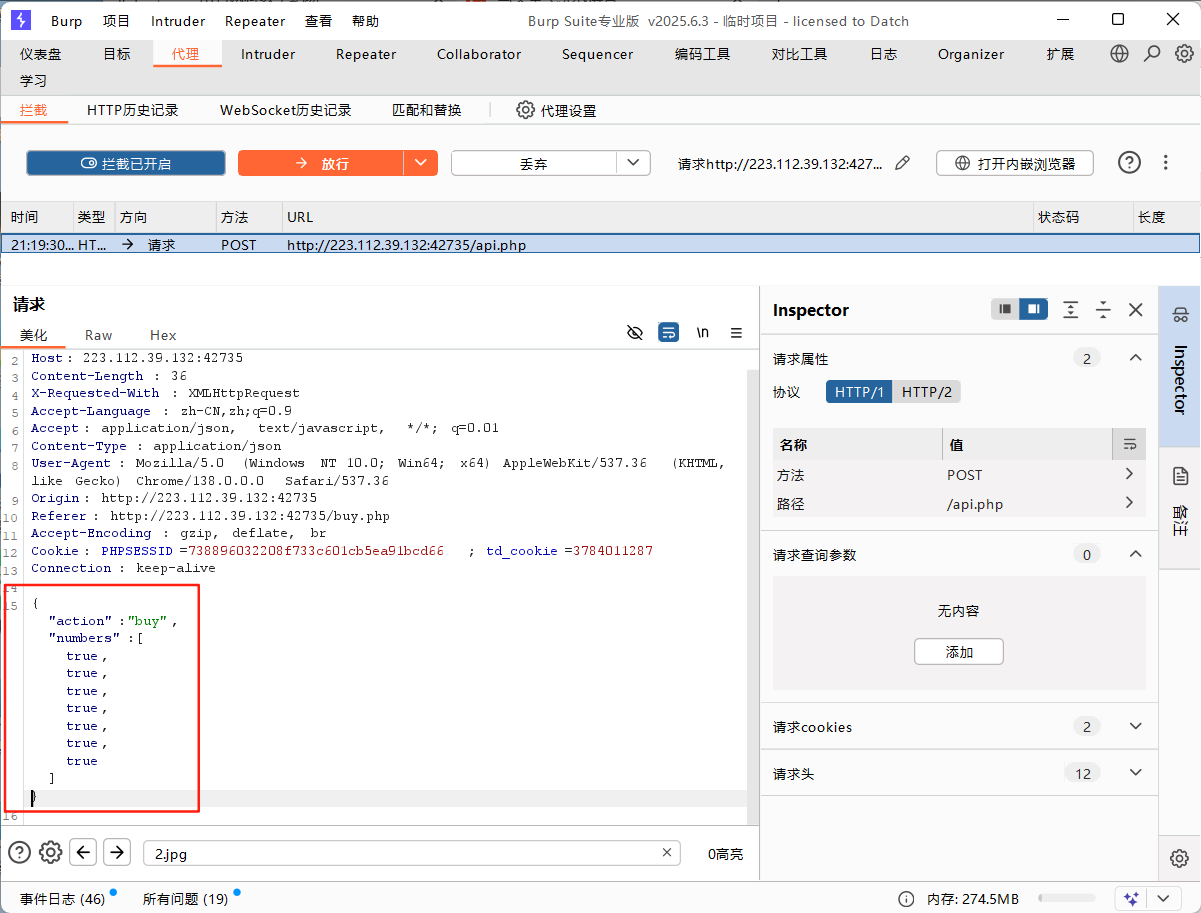Click the 丢弃 drop button
This screenshot has height=913, width=1201.
(534, 163)
